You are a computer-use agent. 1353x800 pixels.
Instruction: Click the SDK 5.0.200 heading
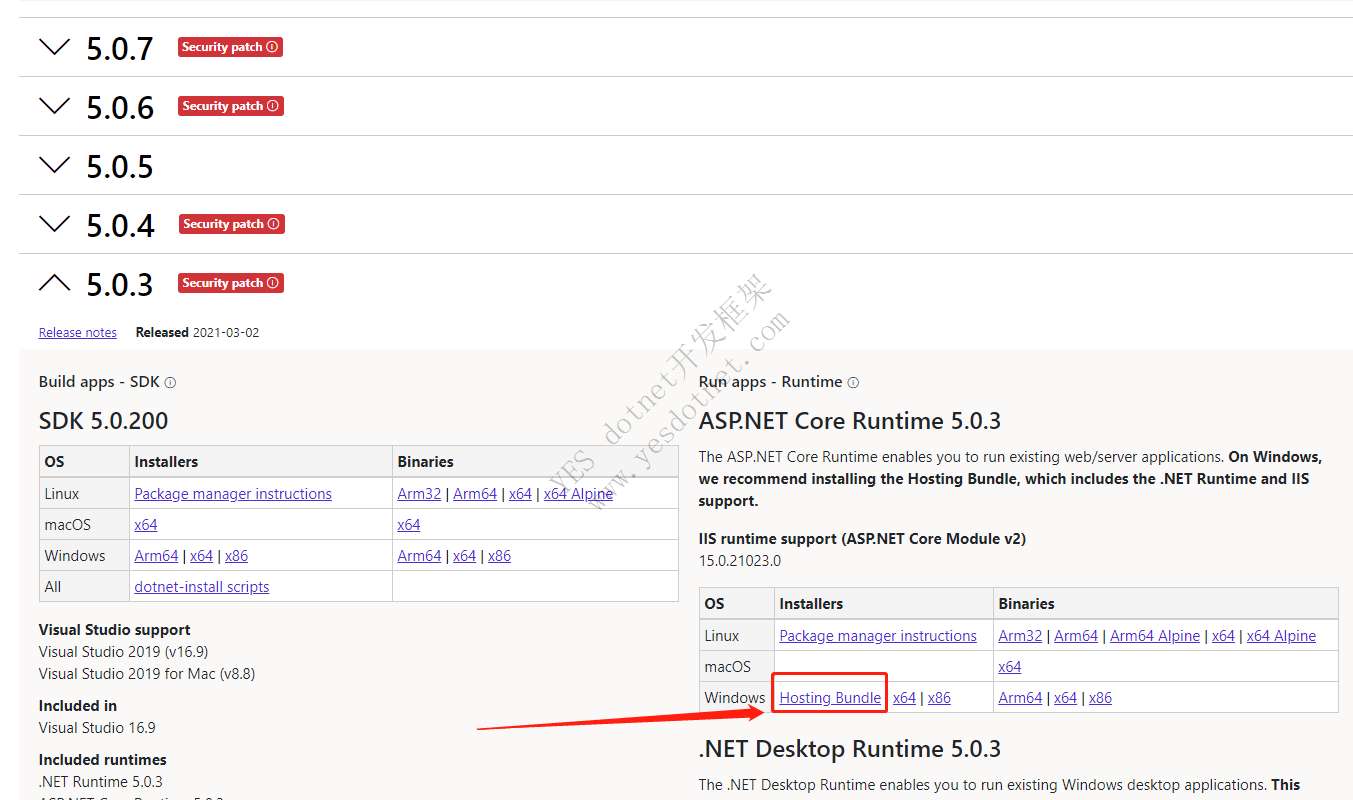click(x=104, y=421)
